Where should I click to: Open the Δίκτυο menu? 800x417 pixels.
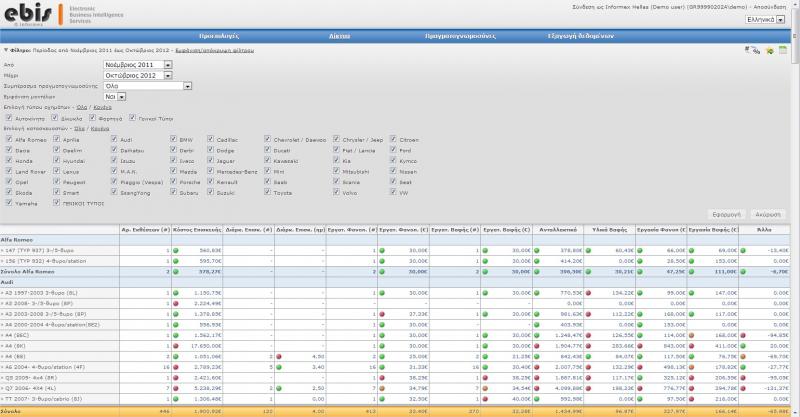coord(339,36)
